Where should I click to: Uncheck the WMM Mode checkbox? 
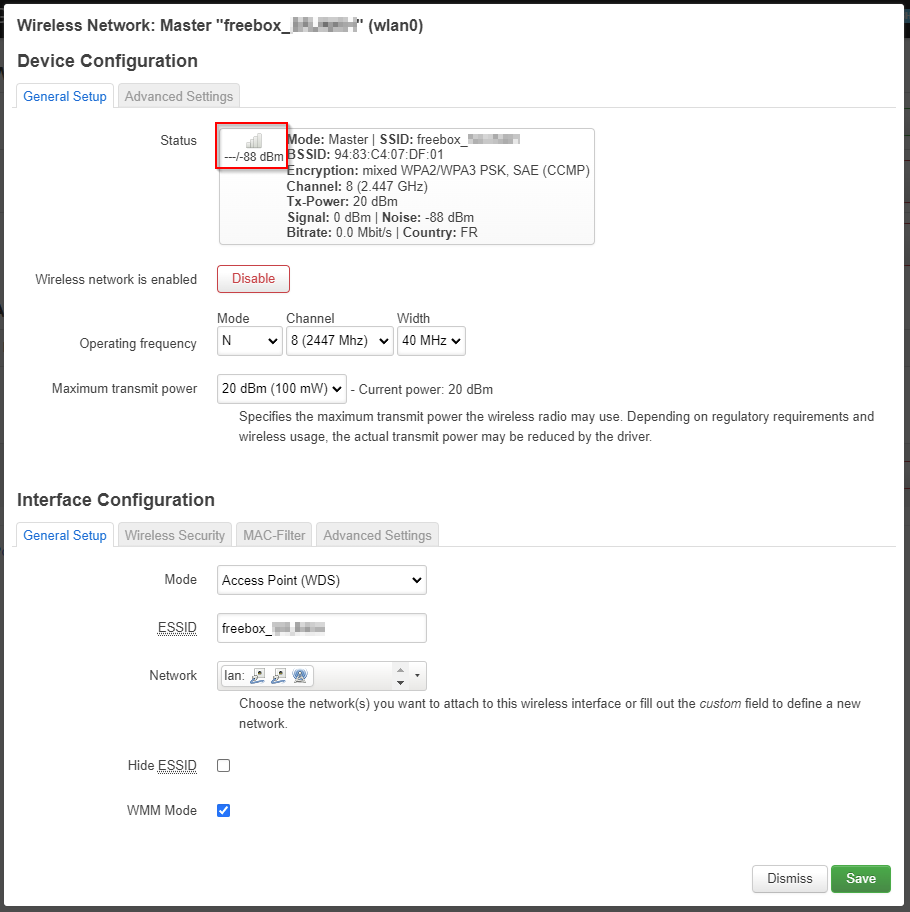(224, 811)
